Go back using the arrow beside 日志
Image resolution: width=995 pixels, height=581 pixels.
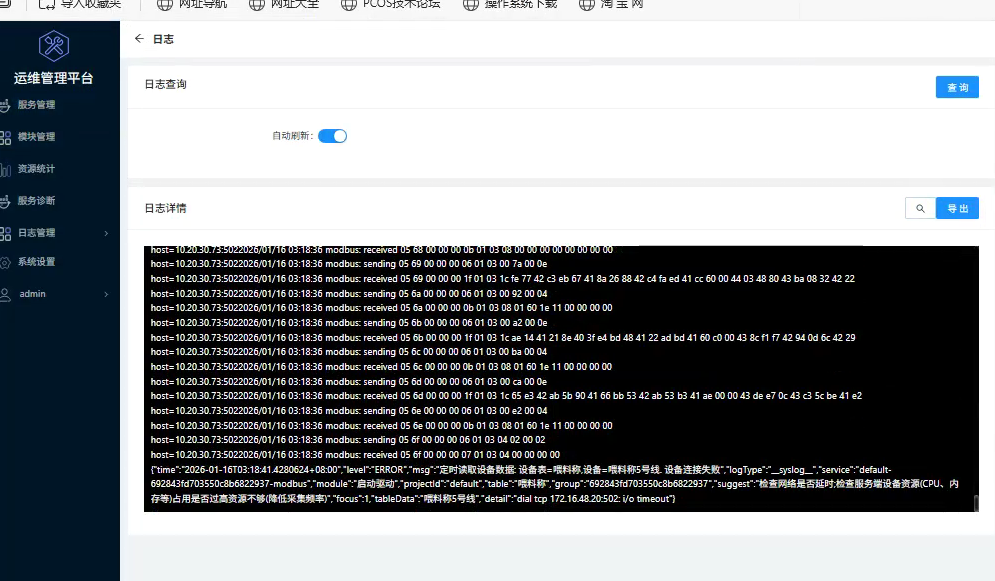pos(139,39)
